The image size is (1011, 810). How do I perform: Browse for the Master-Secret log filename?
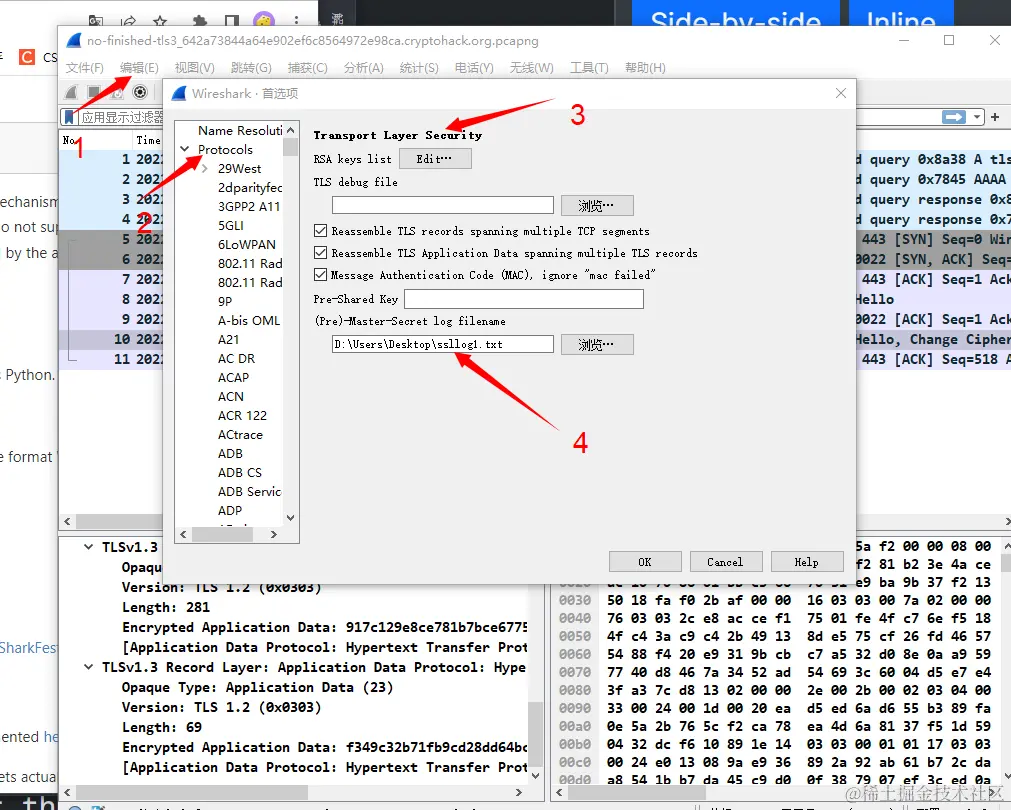click(597, 344)
